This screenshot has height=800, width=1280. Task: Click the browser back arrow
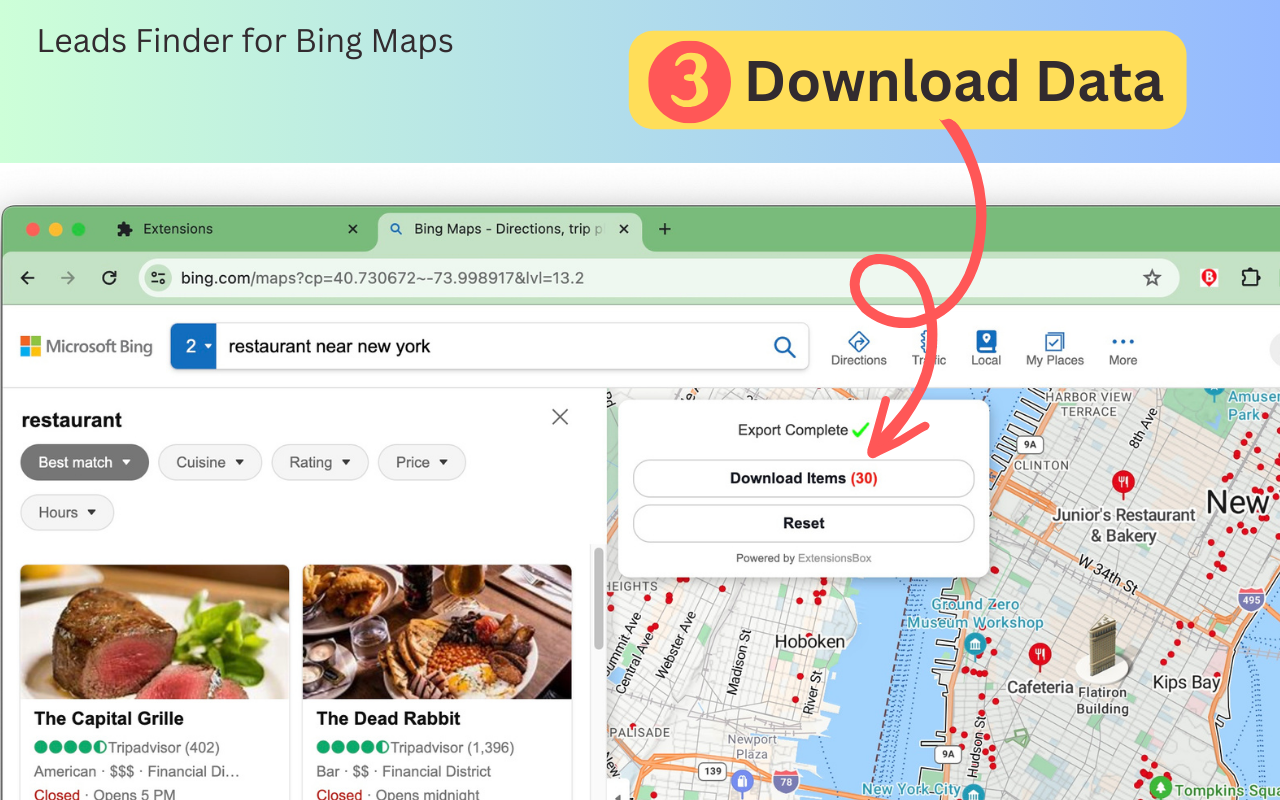[28, 278]
